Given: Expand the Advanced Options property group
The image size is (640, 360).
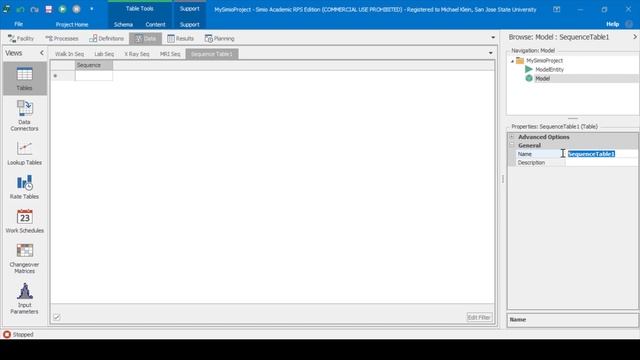Looking at the screenshot, I should pyautogui.click(x=512, y=137).
